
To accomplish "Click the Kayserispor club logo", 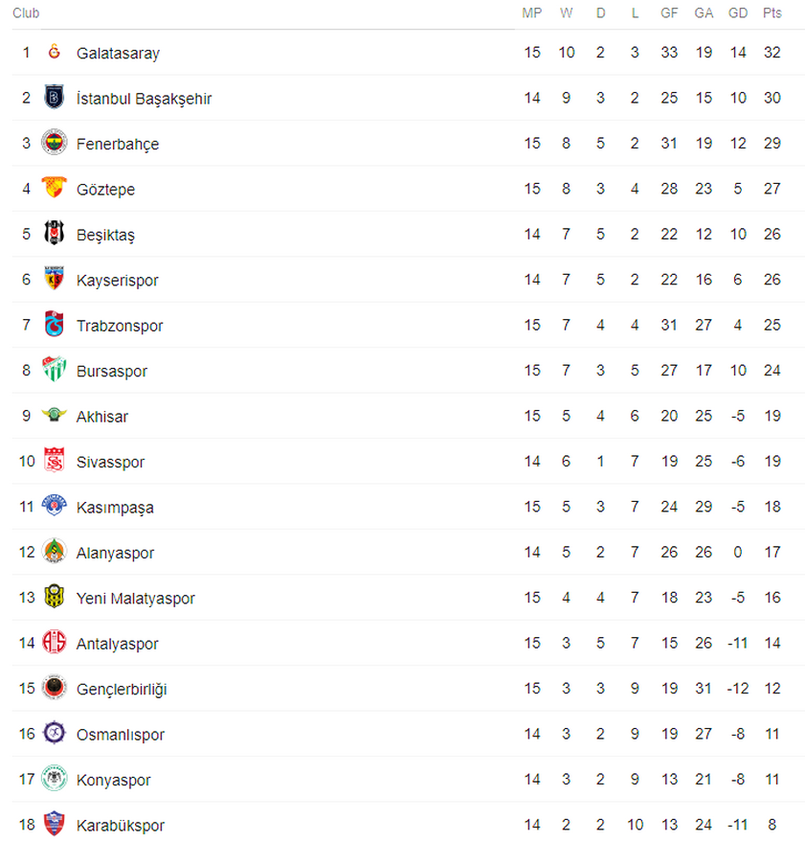I will [54, 278].
